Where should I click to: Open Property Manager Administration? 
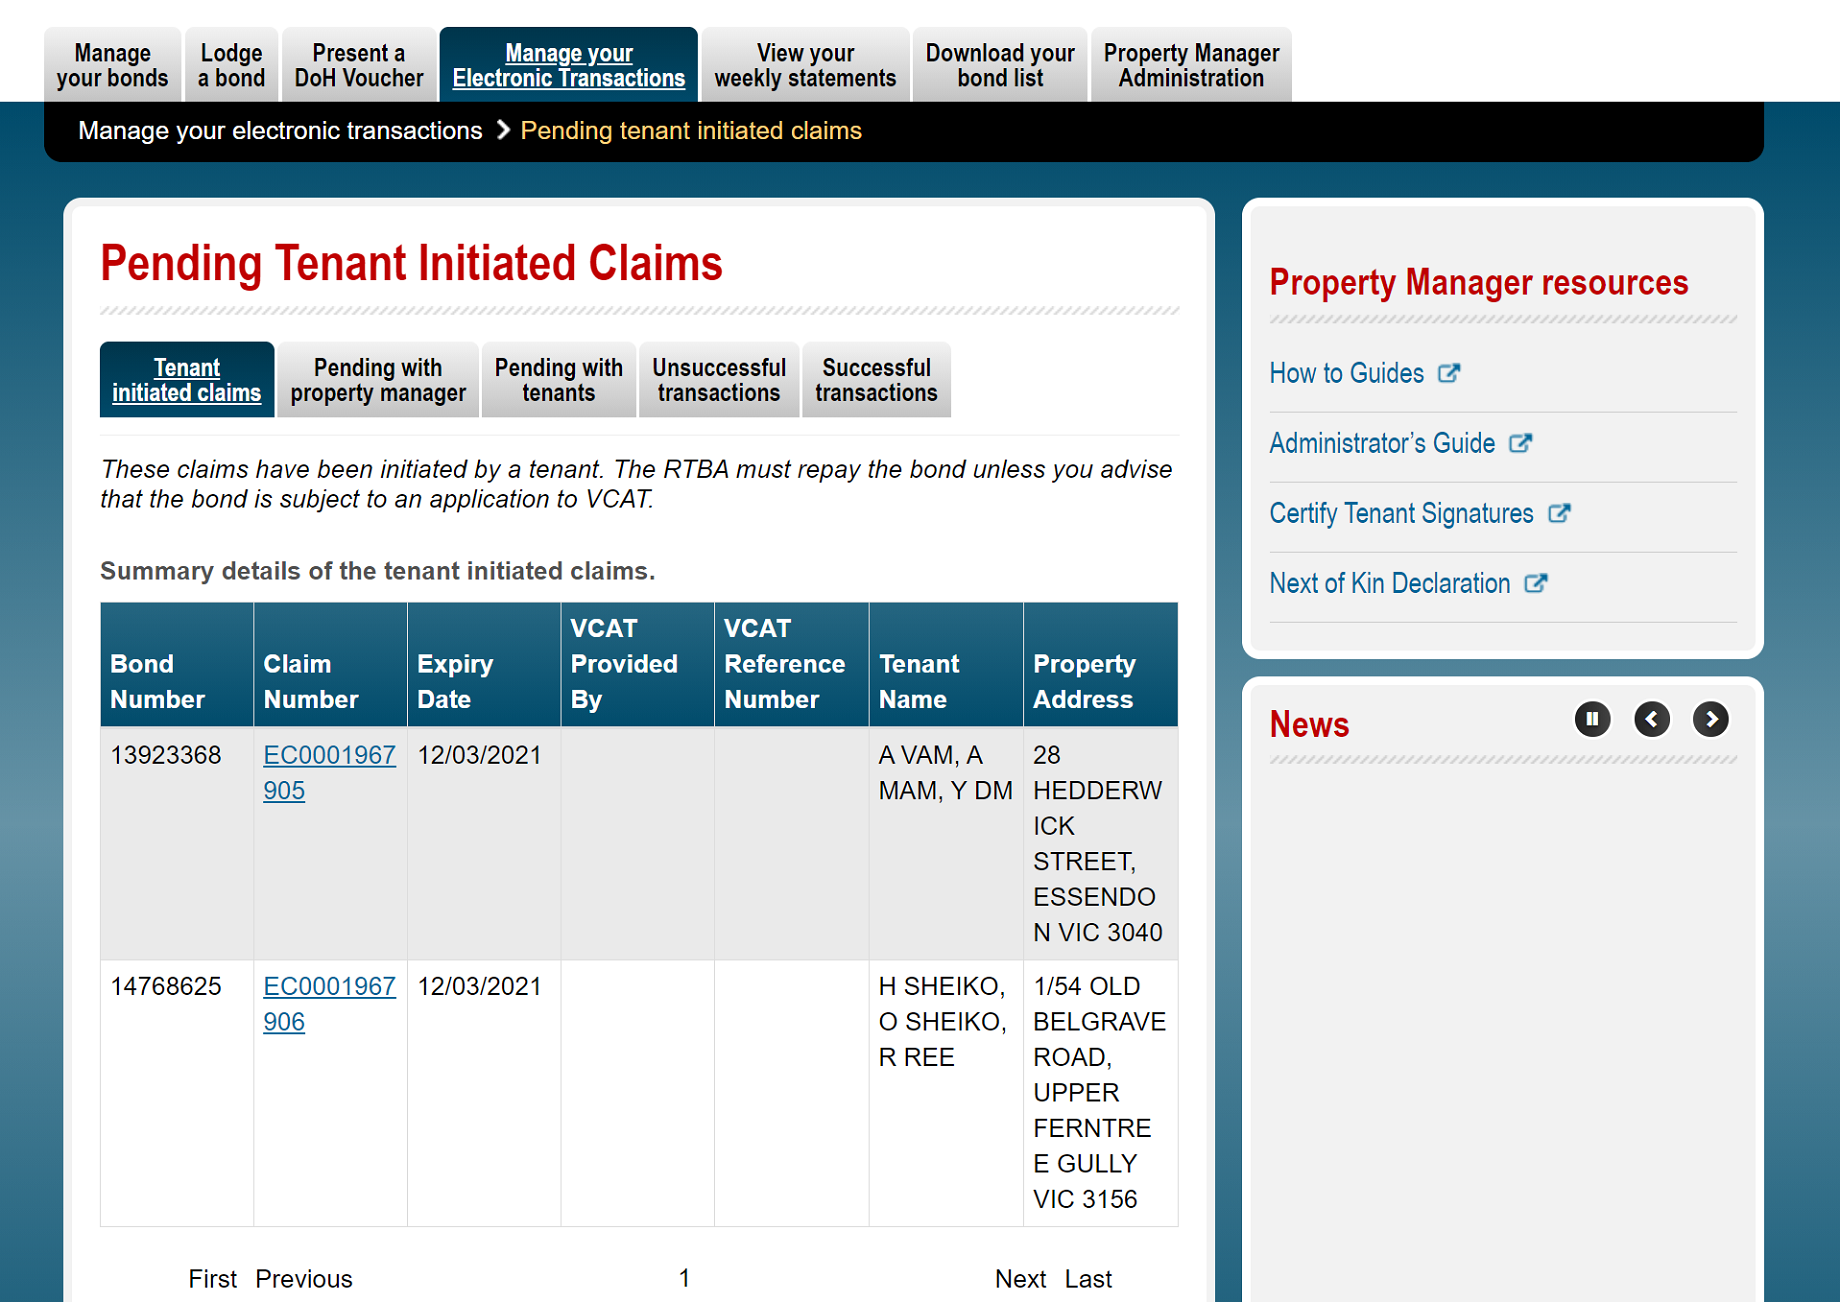coord(1190,64)
